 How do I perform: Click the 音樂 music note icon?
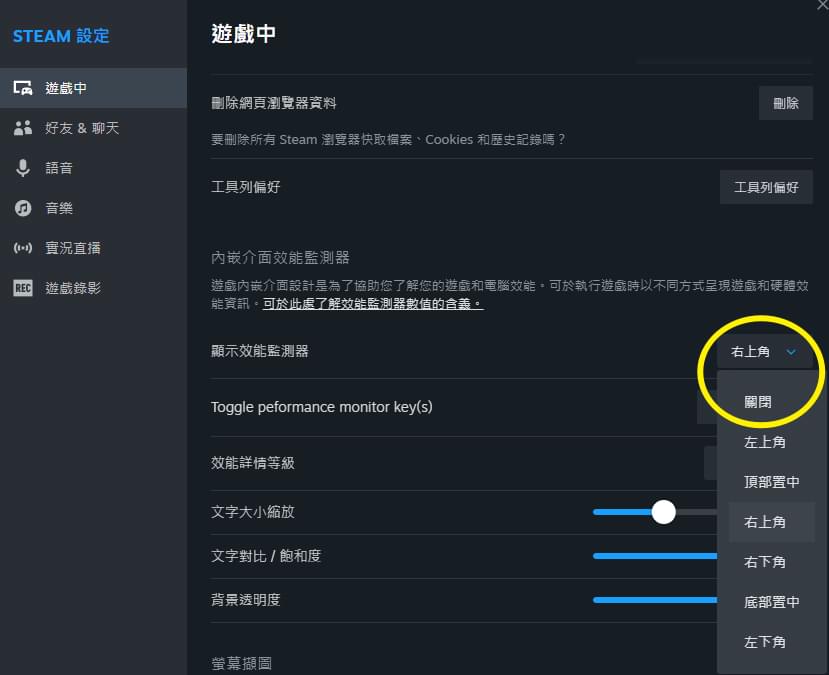23,208
